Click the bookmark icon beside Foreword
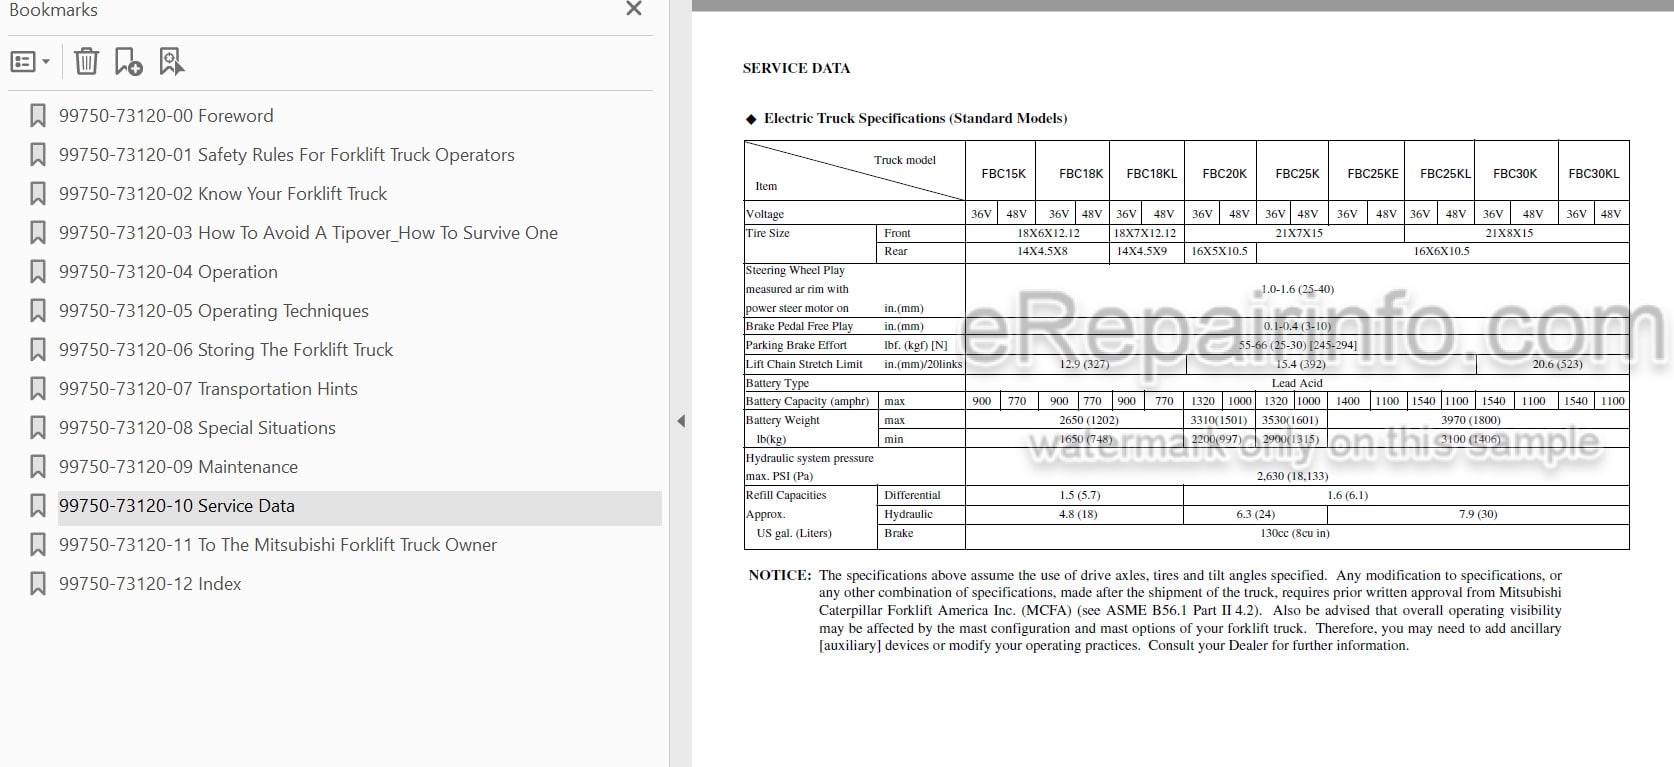The width and height of the screenshot is (1674, 767). click(37, 116)
